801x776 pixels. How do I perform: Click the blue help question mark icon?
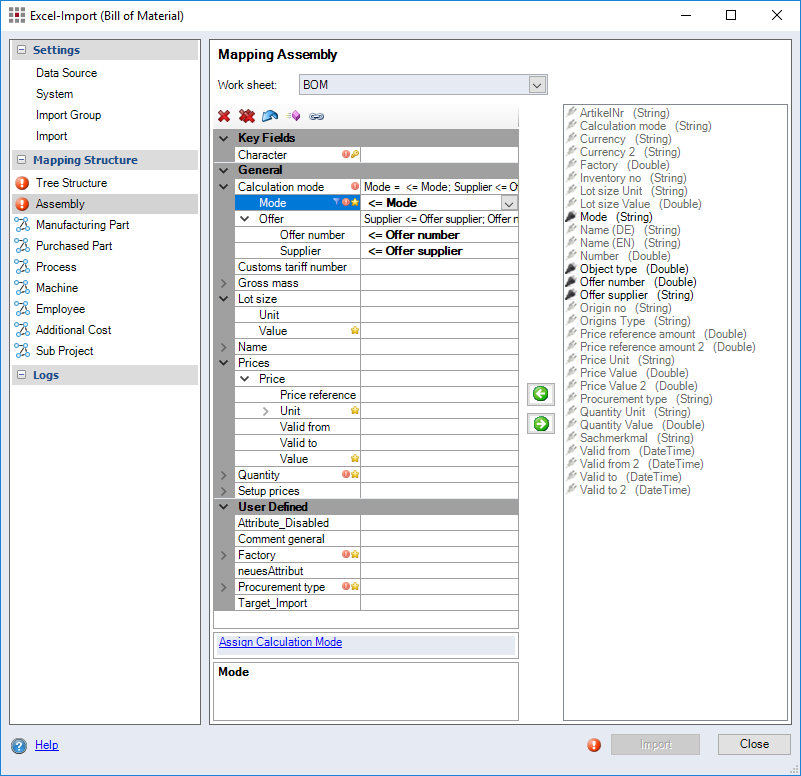(19, 746)
